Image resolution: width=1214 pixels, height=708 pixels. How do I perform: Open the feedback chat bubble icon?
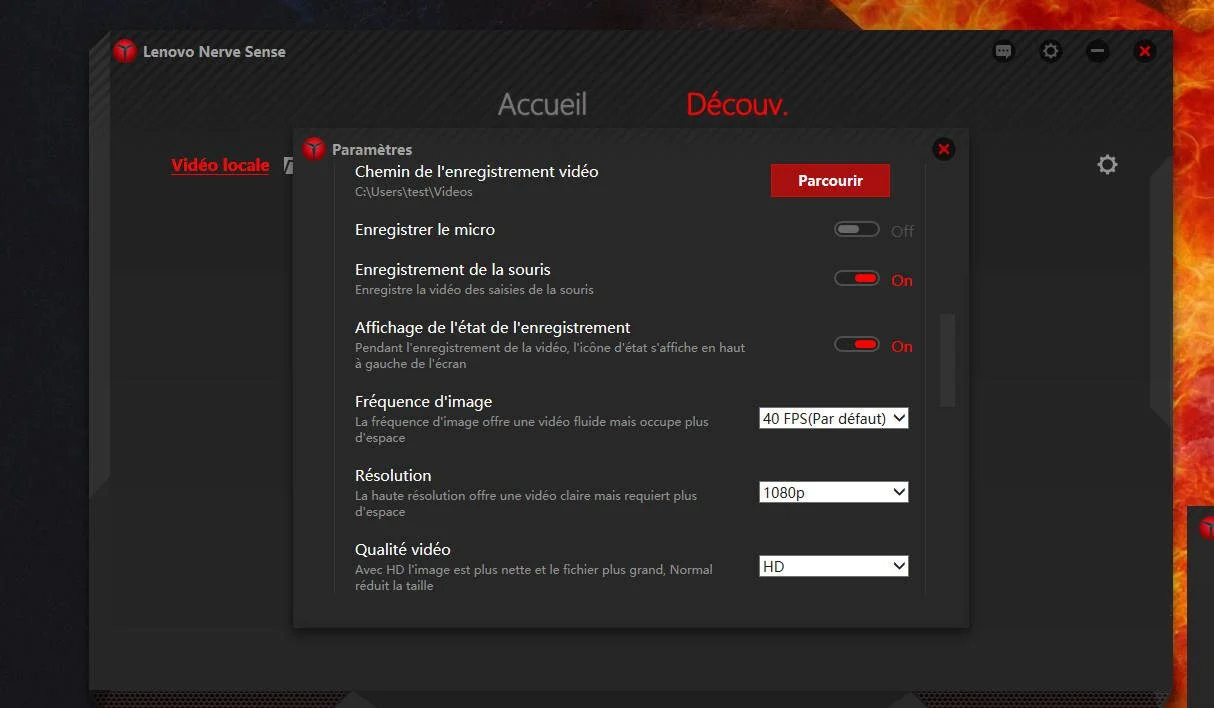pos(1002,51)
